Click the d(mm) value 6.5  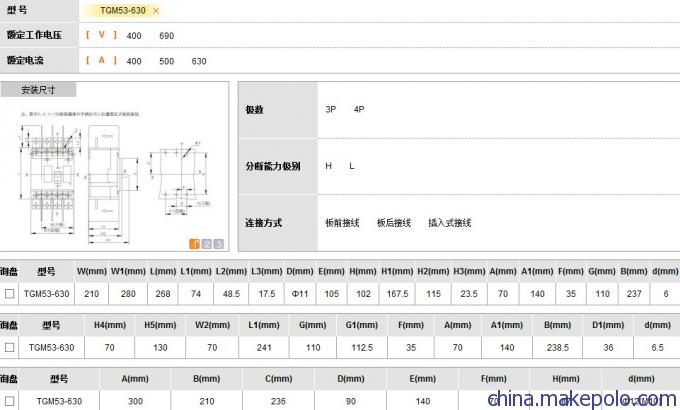(657, 348)
